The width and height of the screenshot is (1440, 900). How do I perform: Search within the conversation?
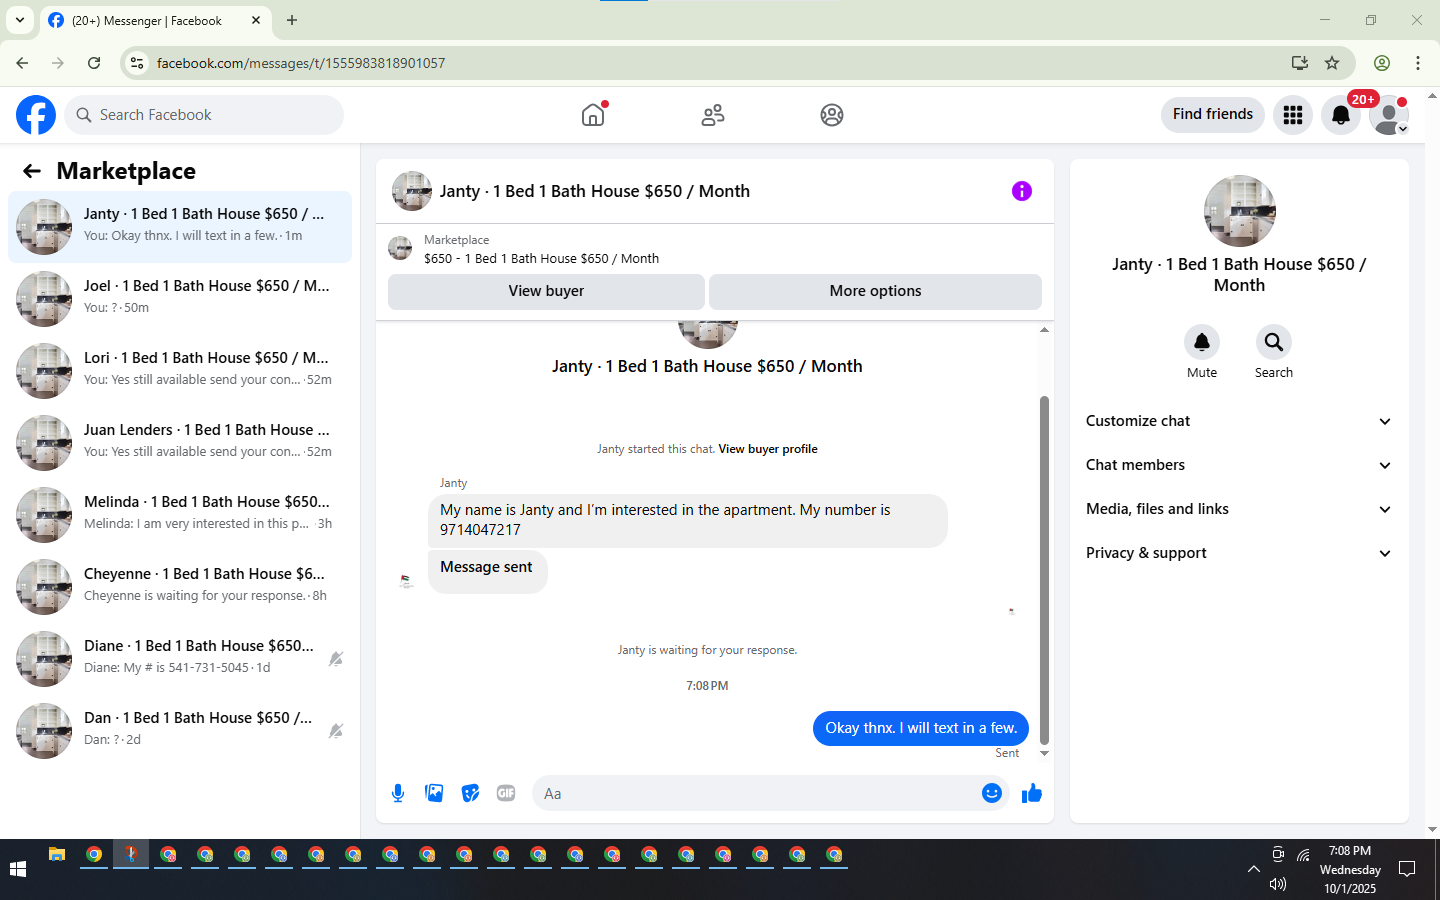pos(1274,342)
